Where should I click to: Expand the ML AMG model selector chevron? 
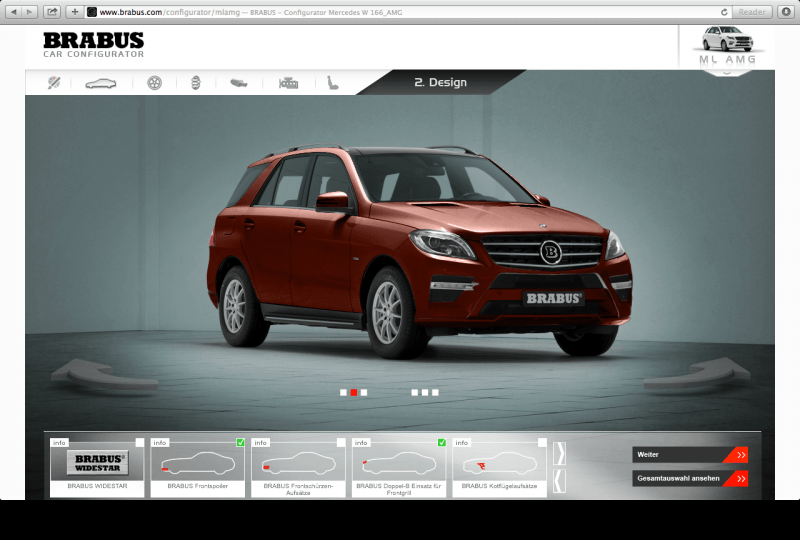click(x=727, y=73)
